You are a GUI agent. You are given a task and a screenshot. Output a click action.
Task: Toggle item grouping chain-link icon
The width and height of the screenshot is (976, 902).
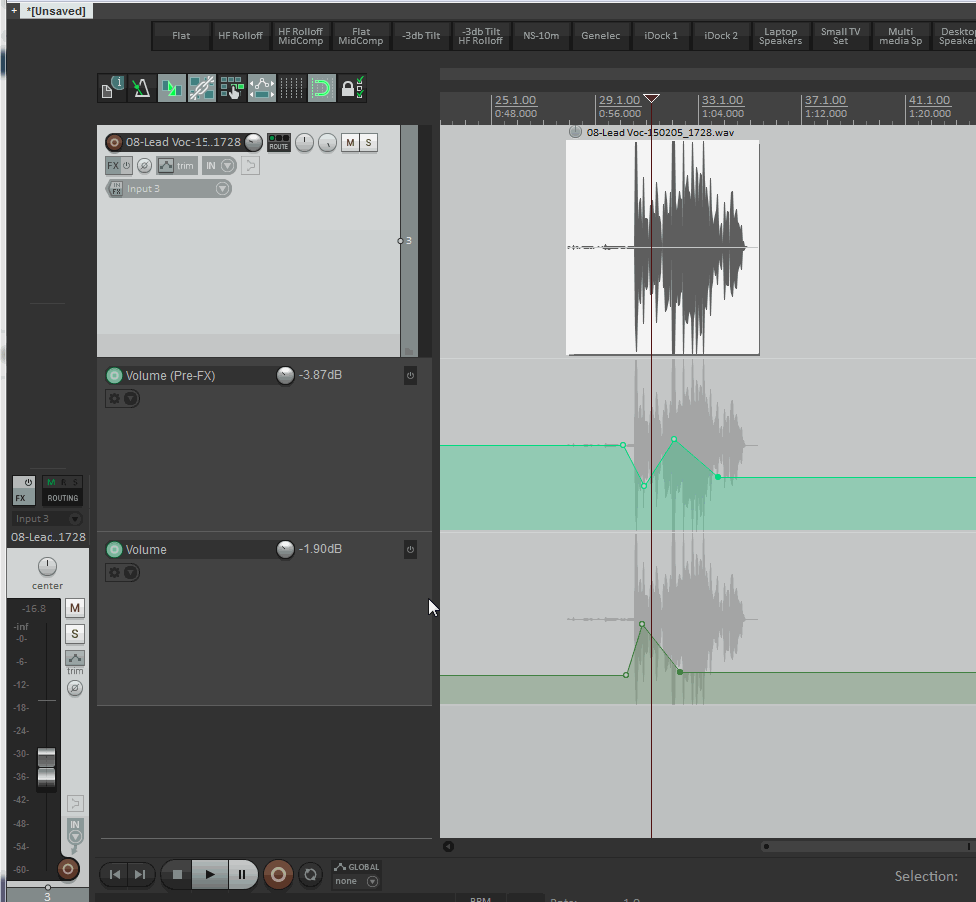point(201,88)
